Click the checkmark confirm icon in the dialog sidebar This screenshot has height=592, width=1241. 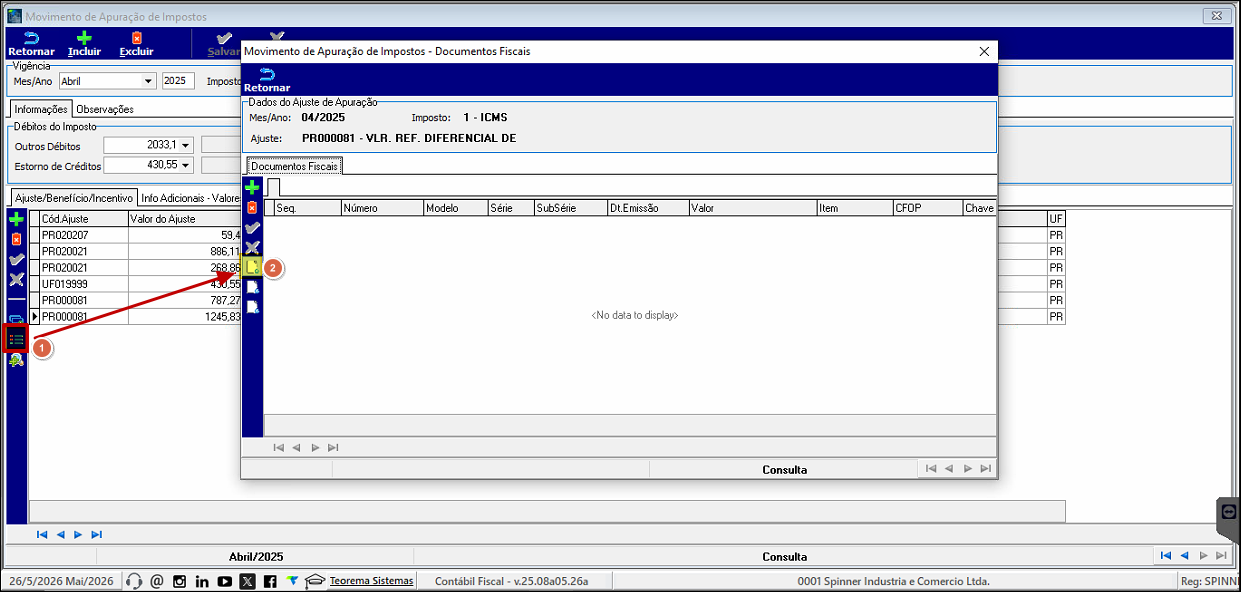tap(252, 228)
